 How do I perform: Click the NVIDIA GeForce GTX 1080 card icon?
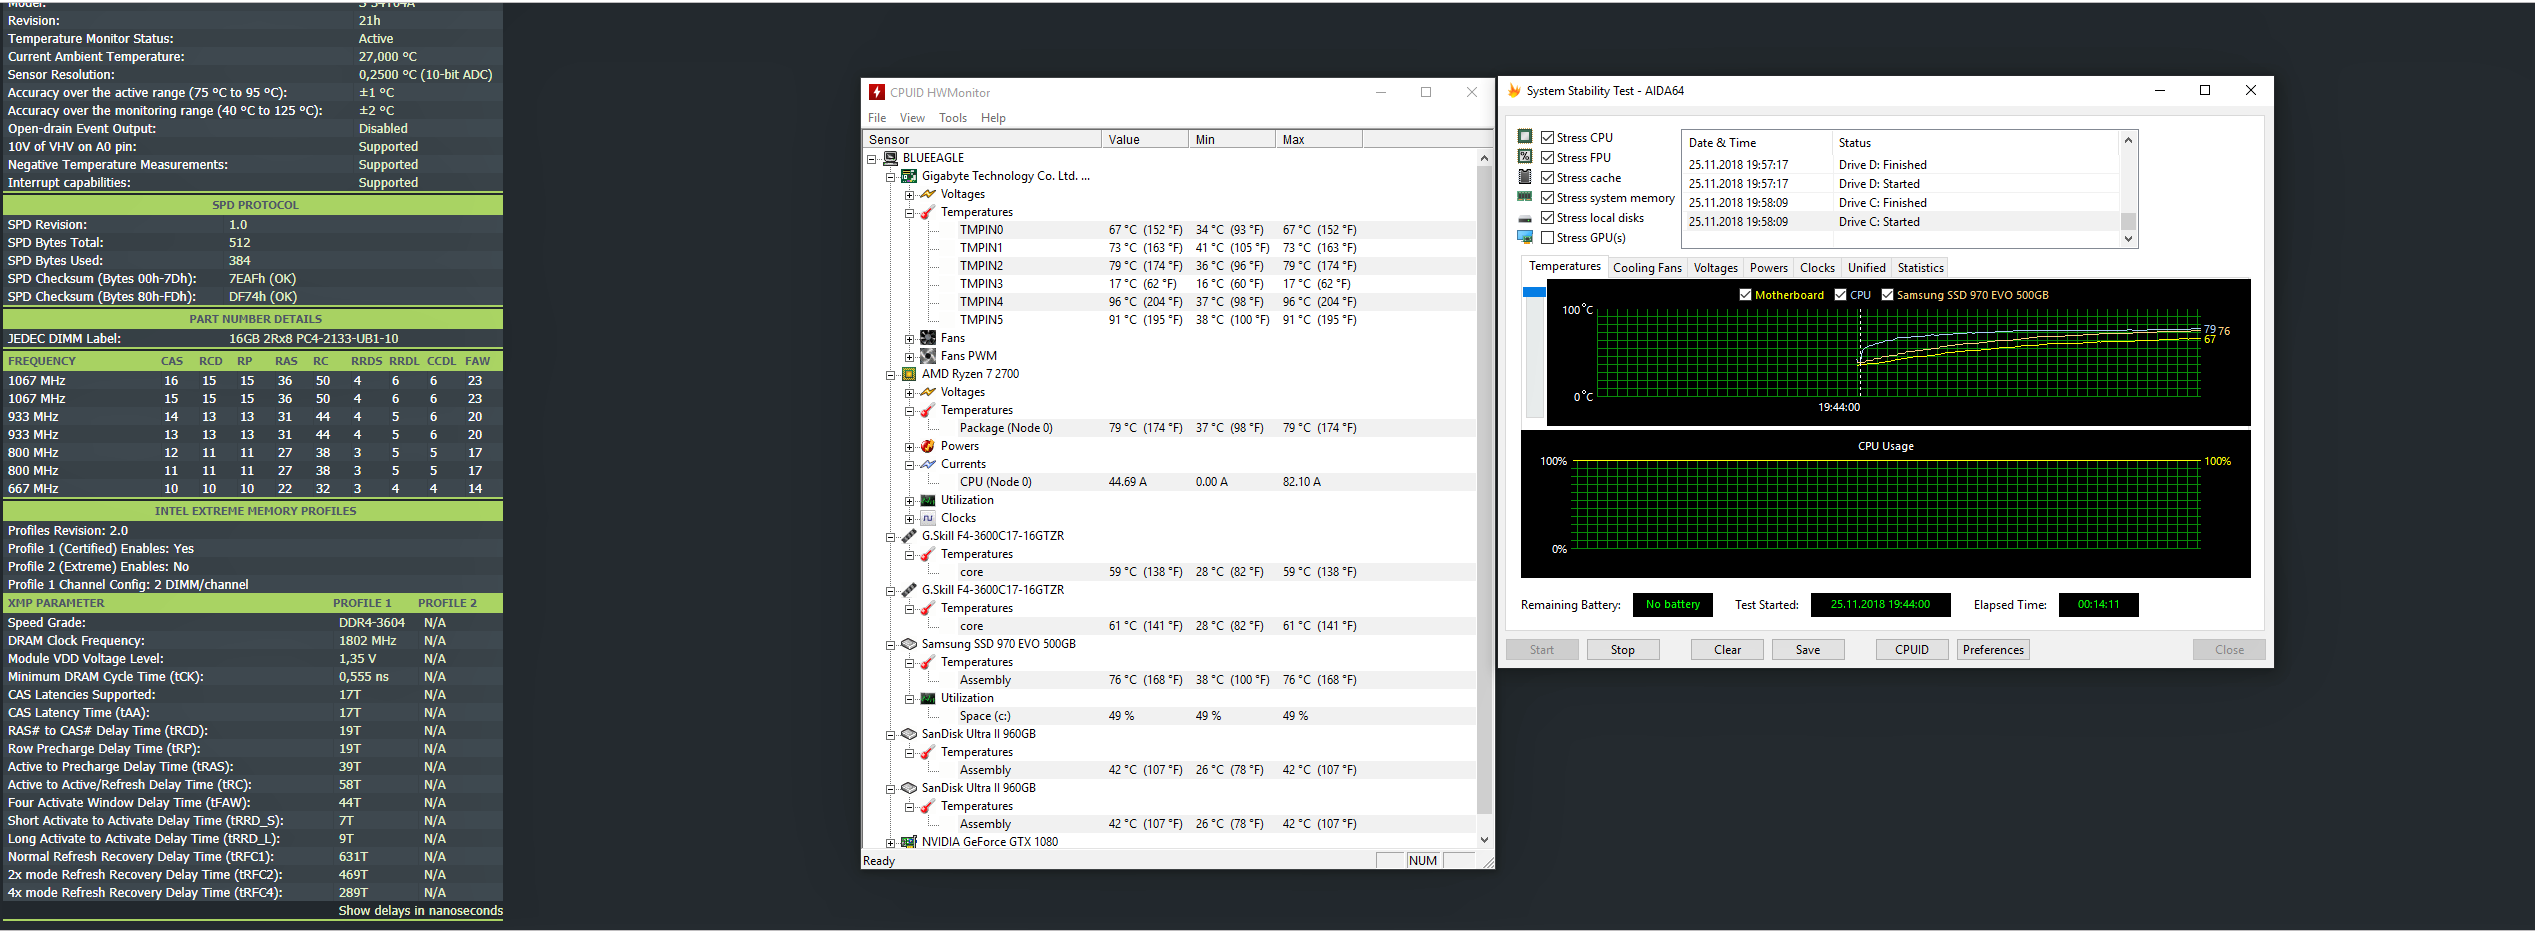(x=909, y=842)
